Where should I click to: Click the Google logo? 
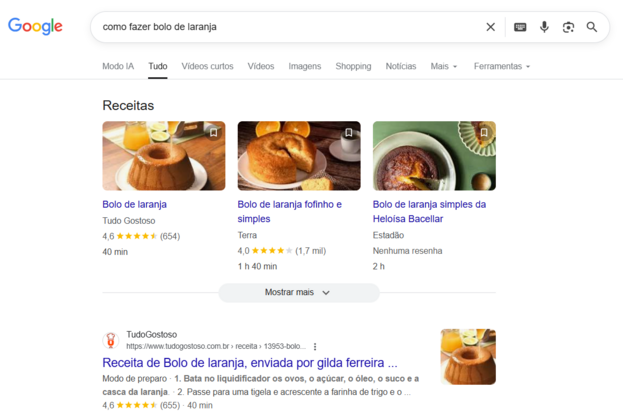tap(35, 27)
